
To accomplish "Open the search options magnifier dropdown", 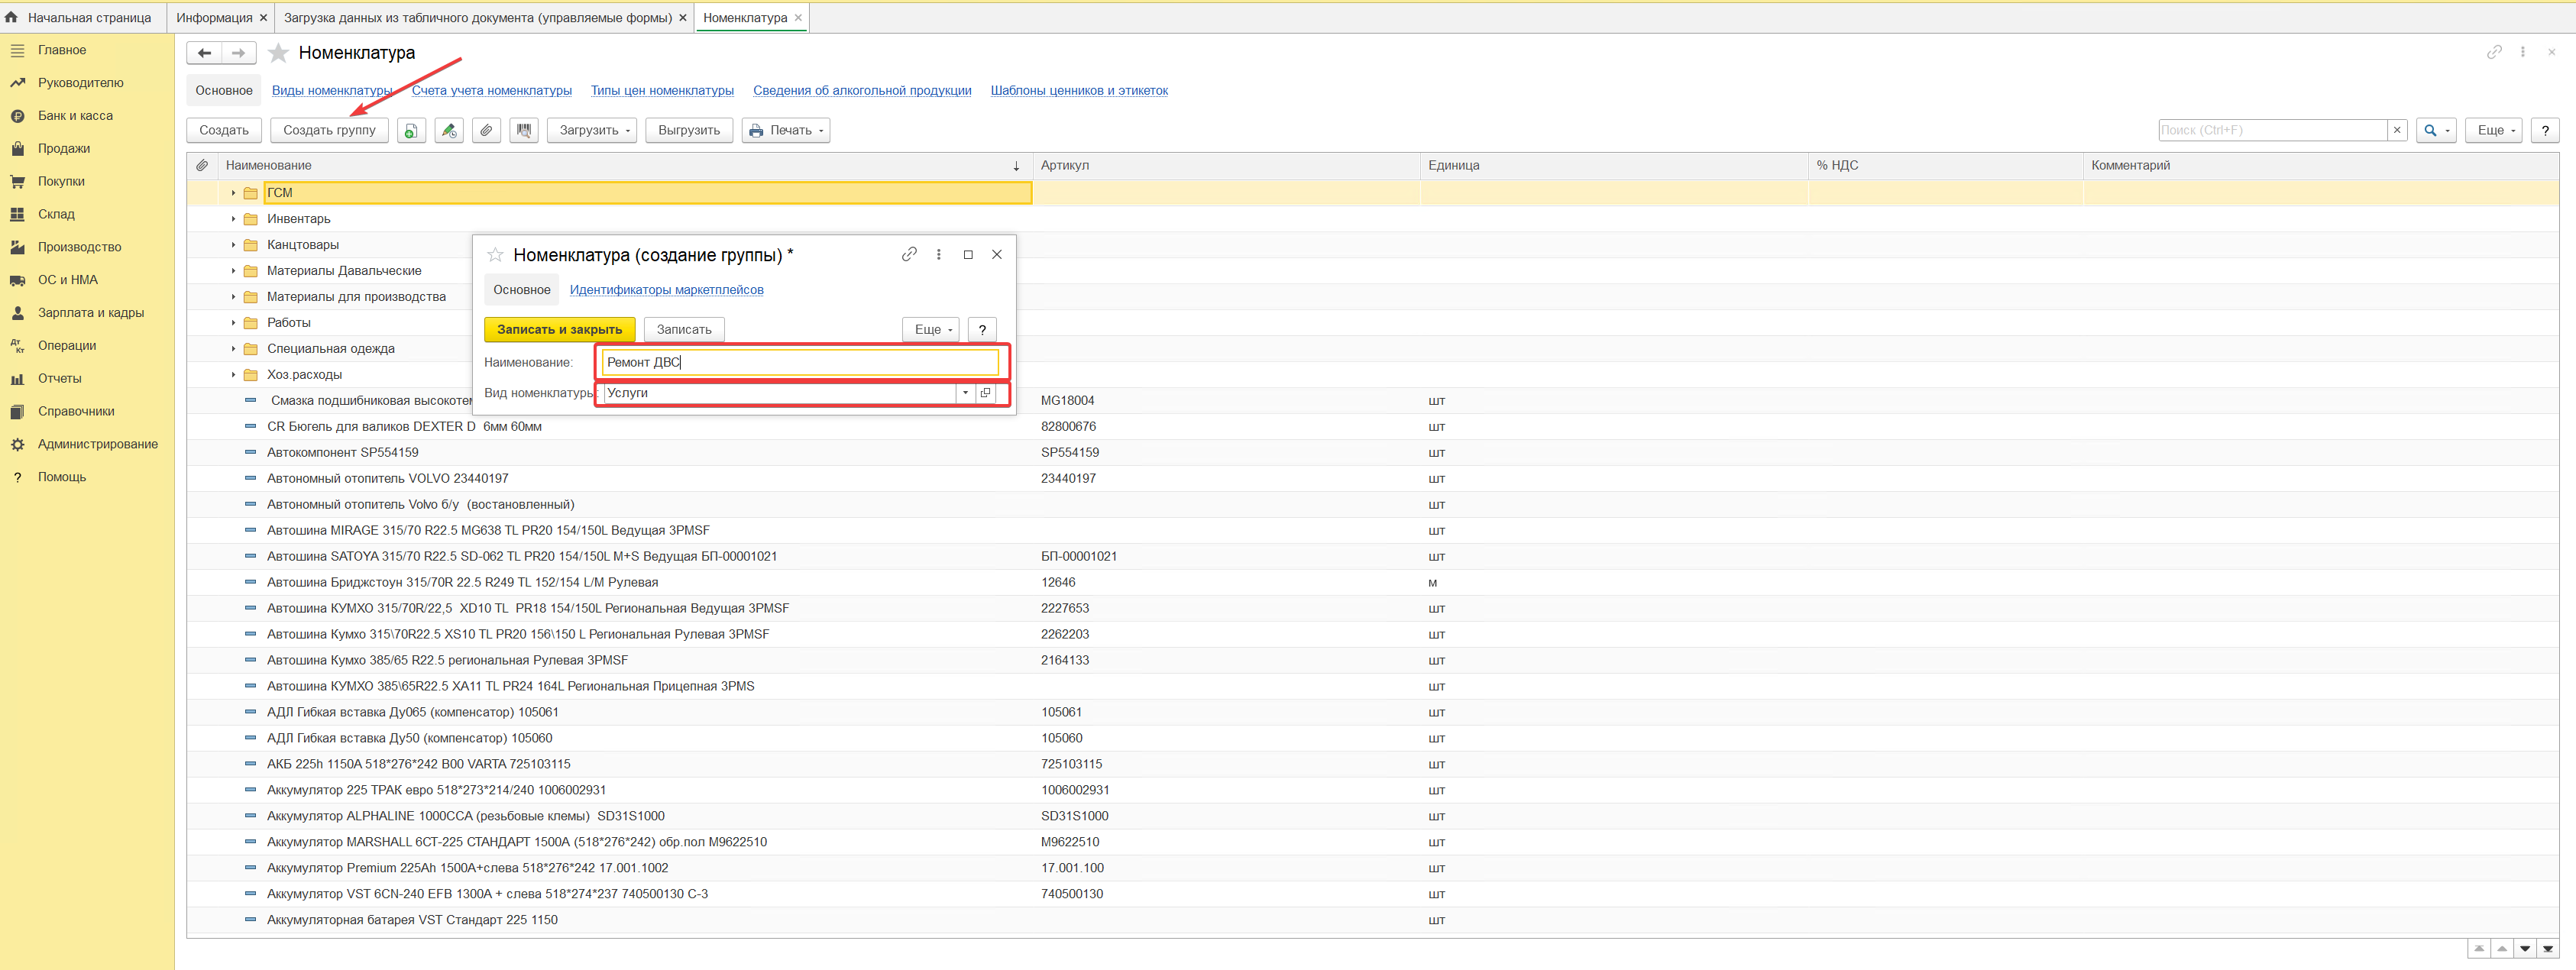I will (2436, 130).
